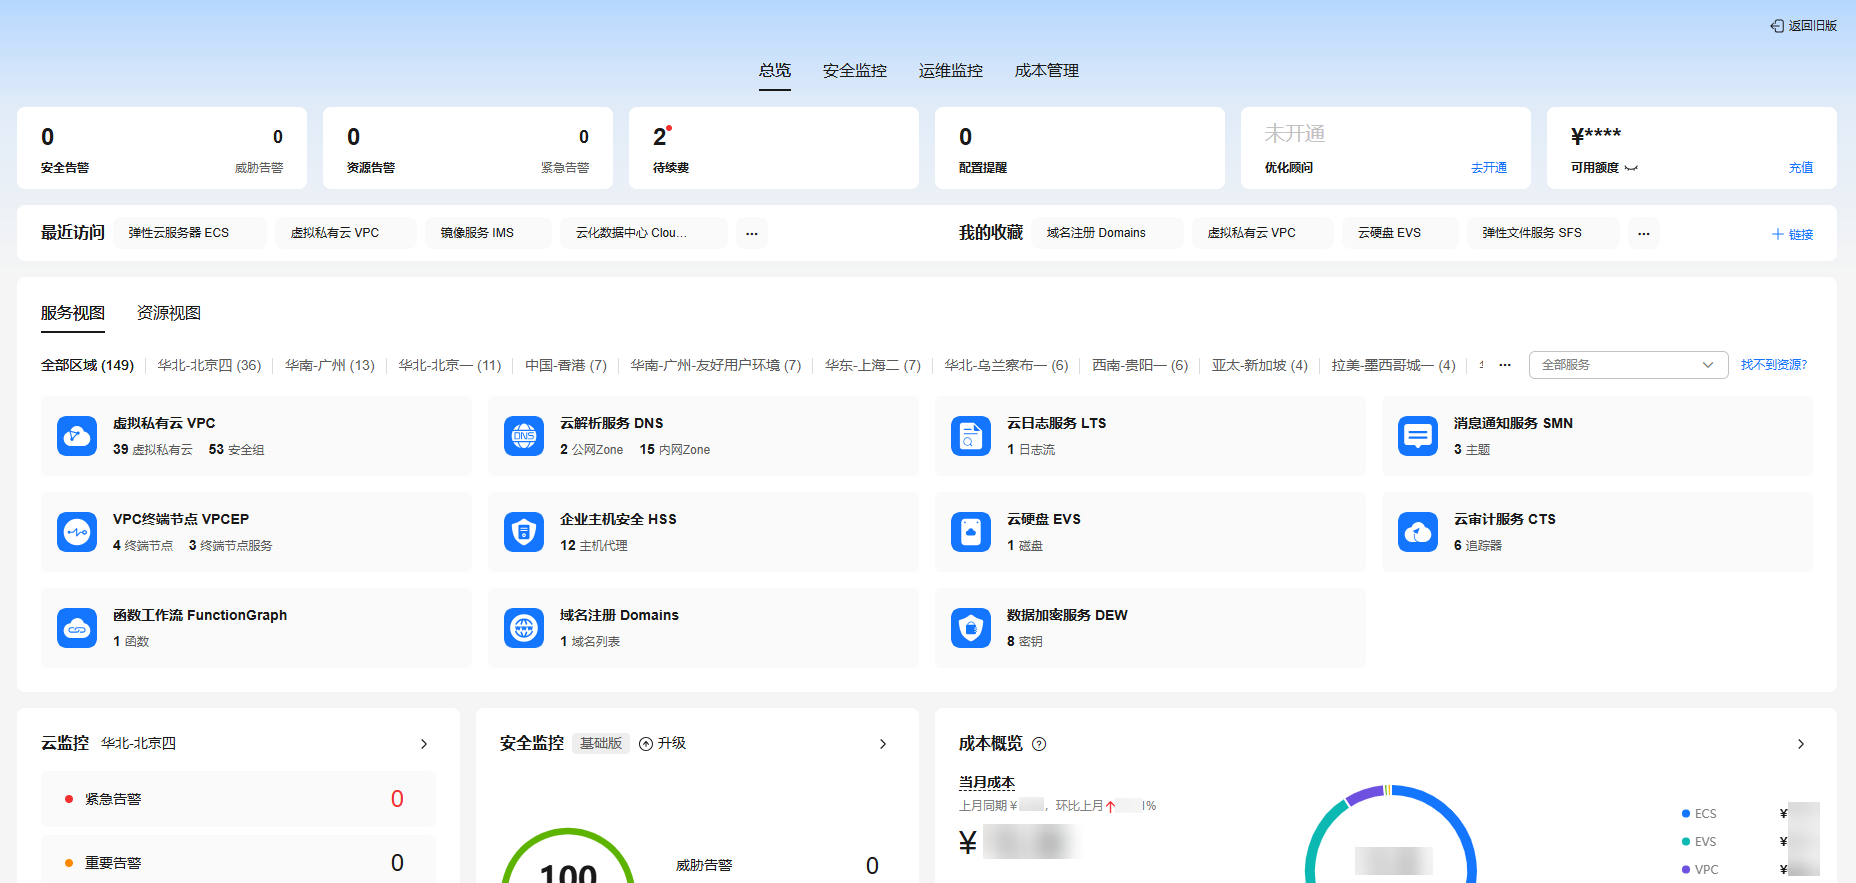Open the 全部服务 dropdown

point(1628,365)
